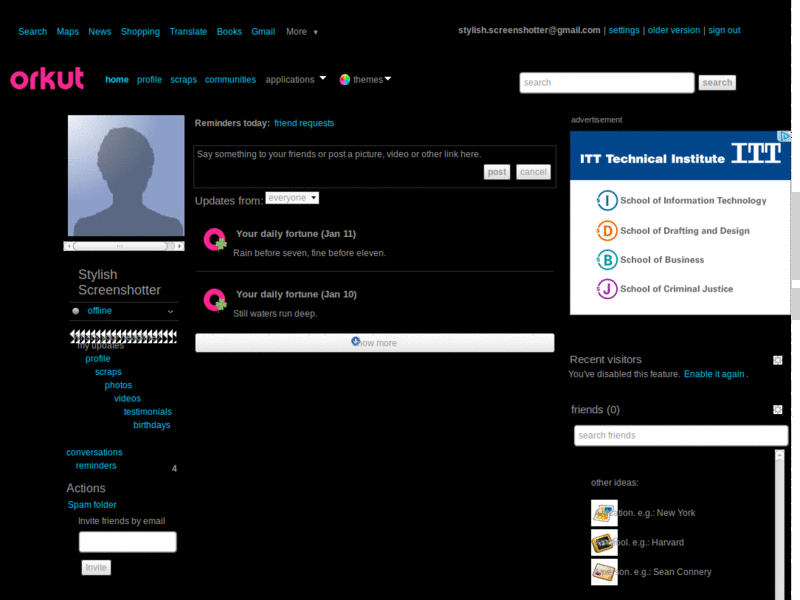Viewport: 800px width, 600px height.
Task: Click School of Information Technology 'I' icon
Action: (607, 201)
